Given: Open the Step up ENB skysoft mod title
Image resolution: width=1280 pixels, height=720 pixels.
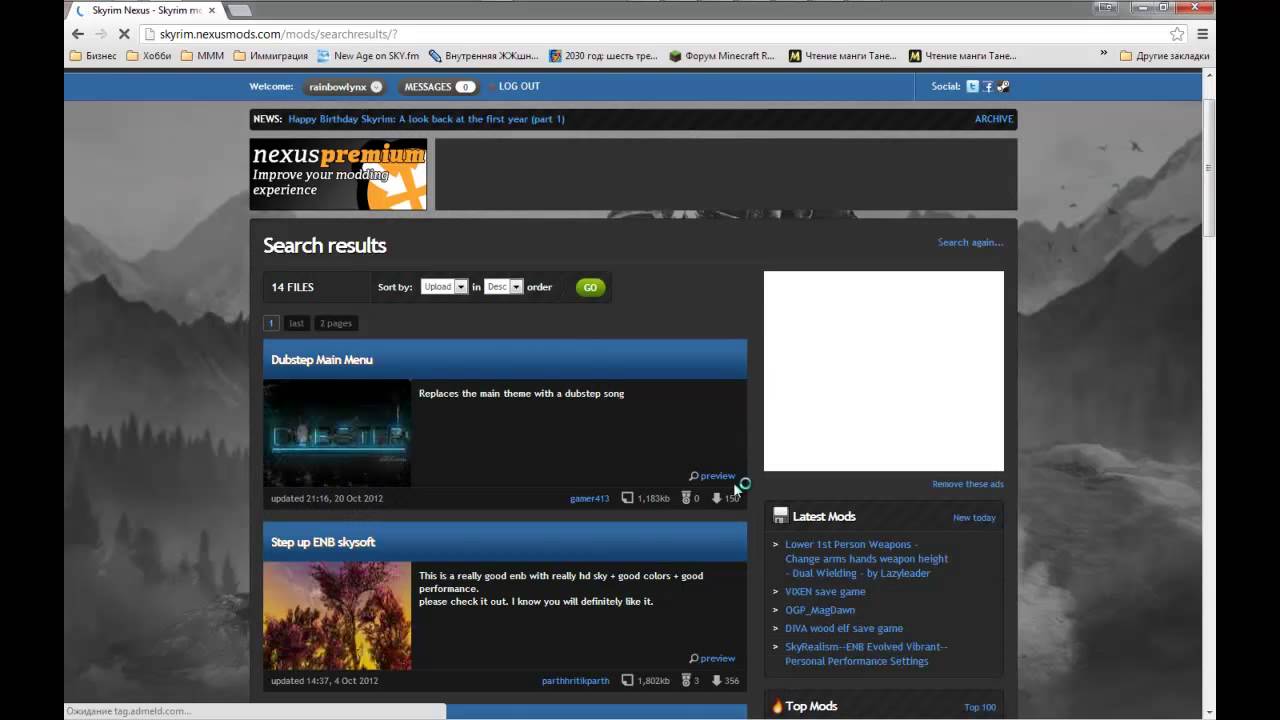Looking at the screenshot, I should [x=323, y=542].
